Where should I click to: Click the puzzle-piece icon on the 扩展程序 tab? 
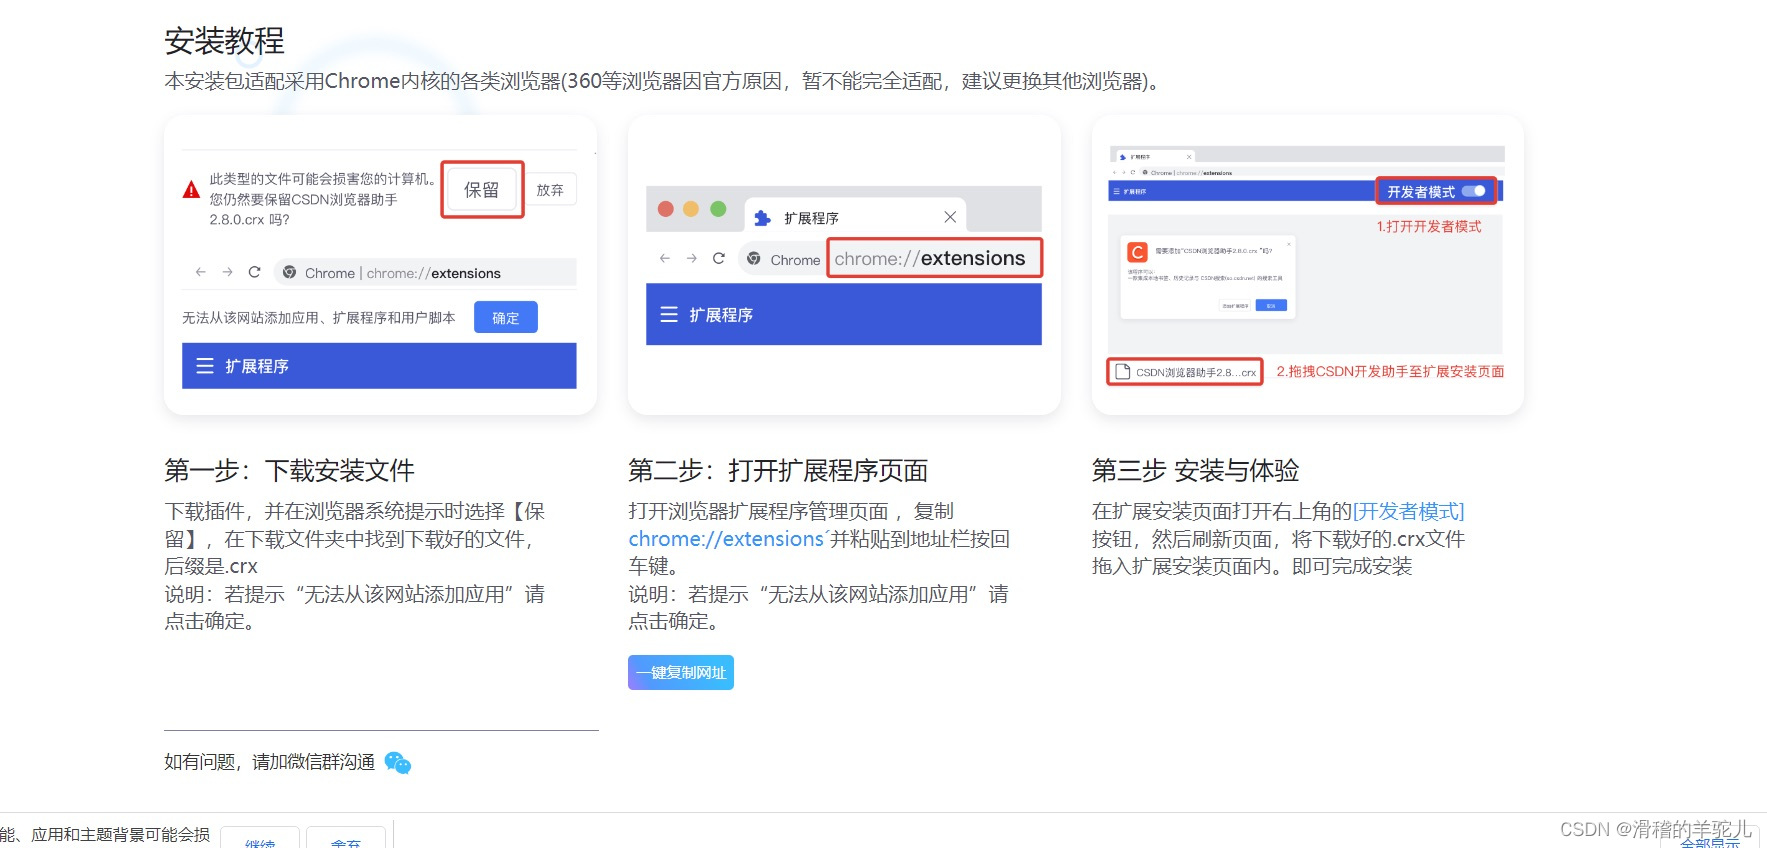763,218
